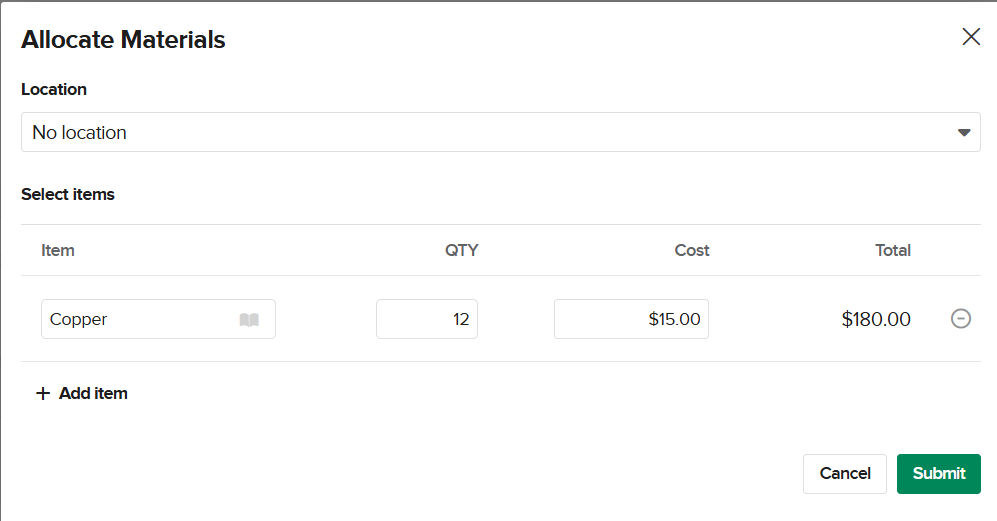Click the Total column header
Screen dimensions: 997x521
coord(893,250)
